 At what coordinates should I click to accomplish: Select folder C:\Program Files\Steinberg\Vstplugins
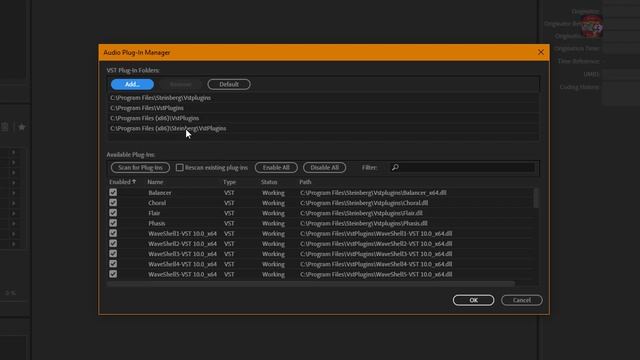[160, 98]
